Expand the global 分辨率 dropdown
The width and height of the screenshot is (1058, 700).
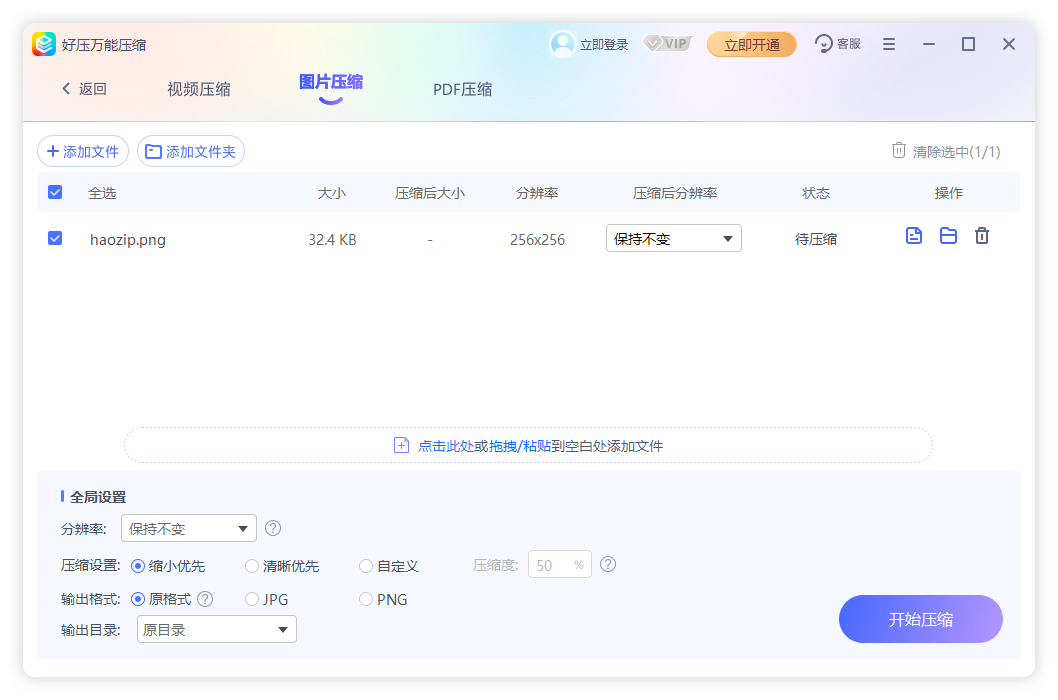(189, 528)
